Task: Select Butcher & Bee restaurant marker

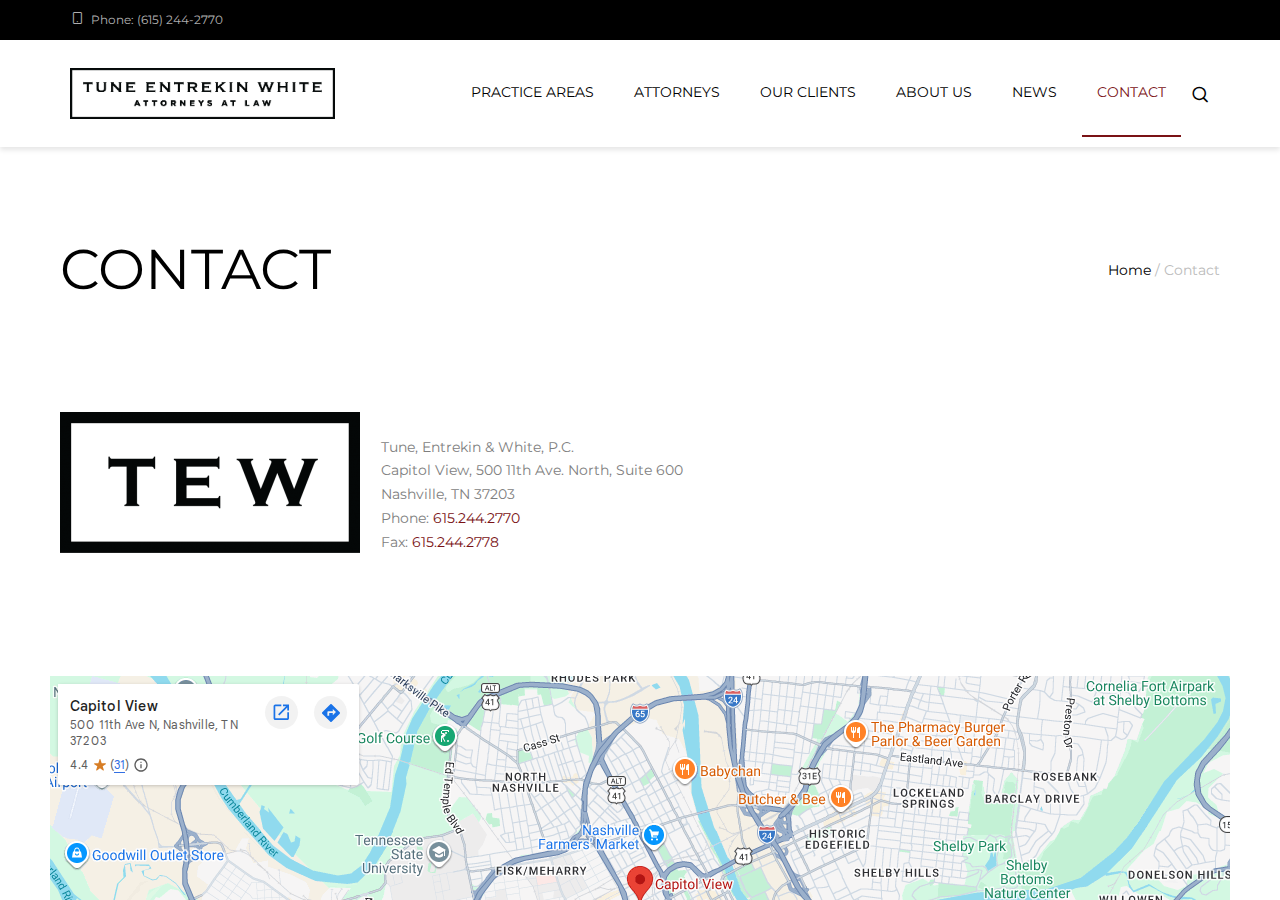Action: pos(840,797)
